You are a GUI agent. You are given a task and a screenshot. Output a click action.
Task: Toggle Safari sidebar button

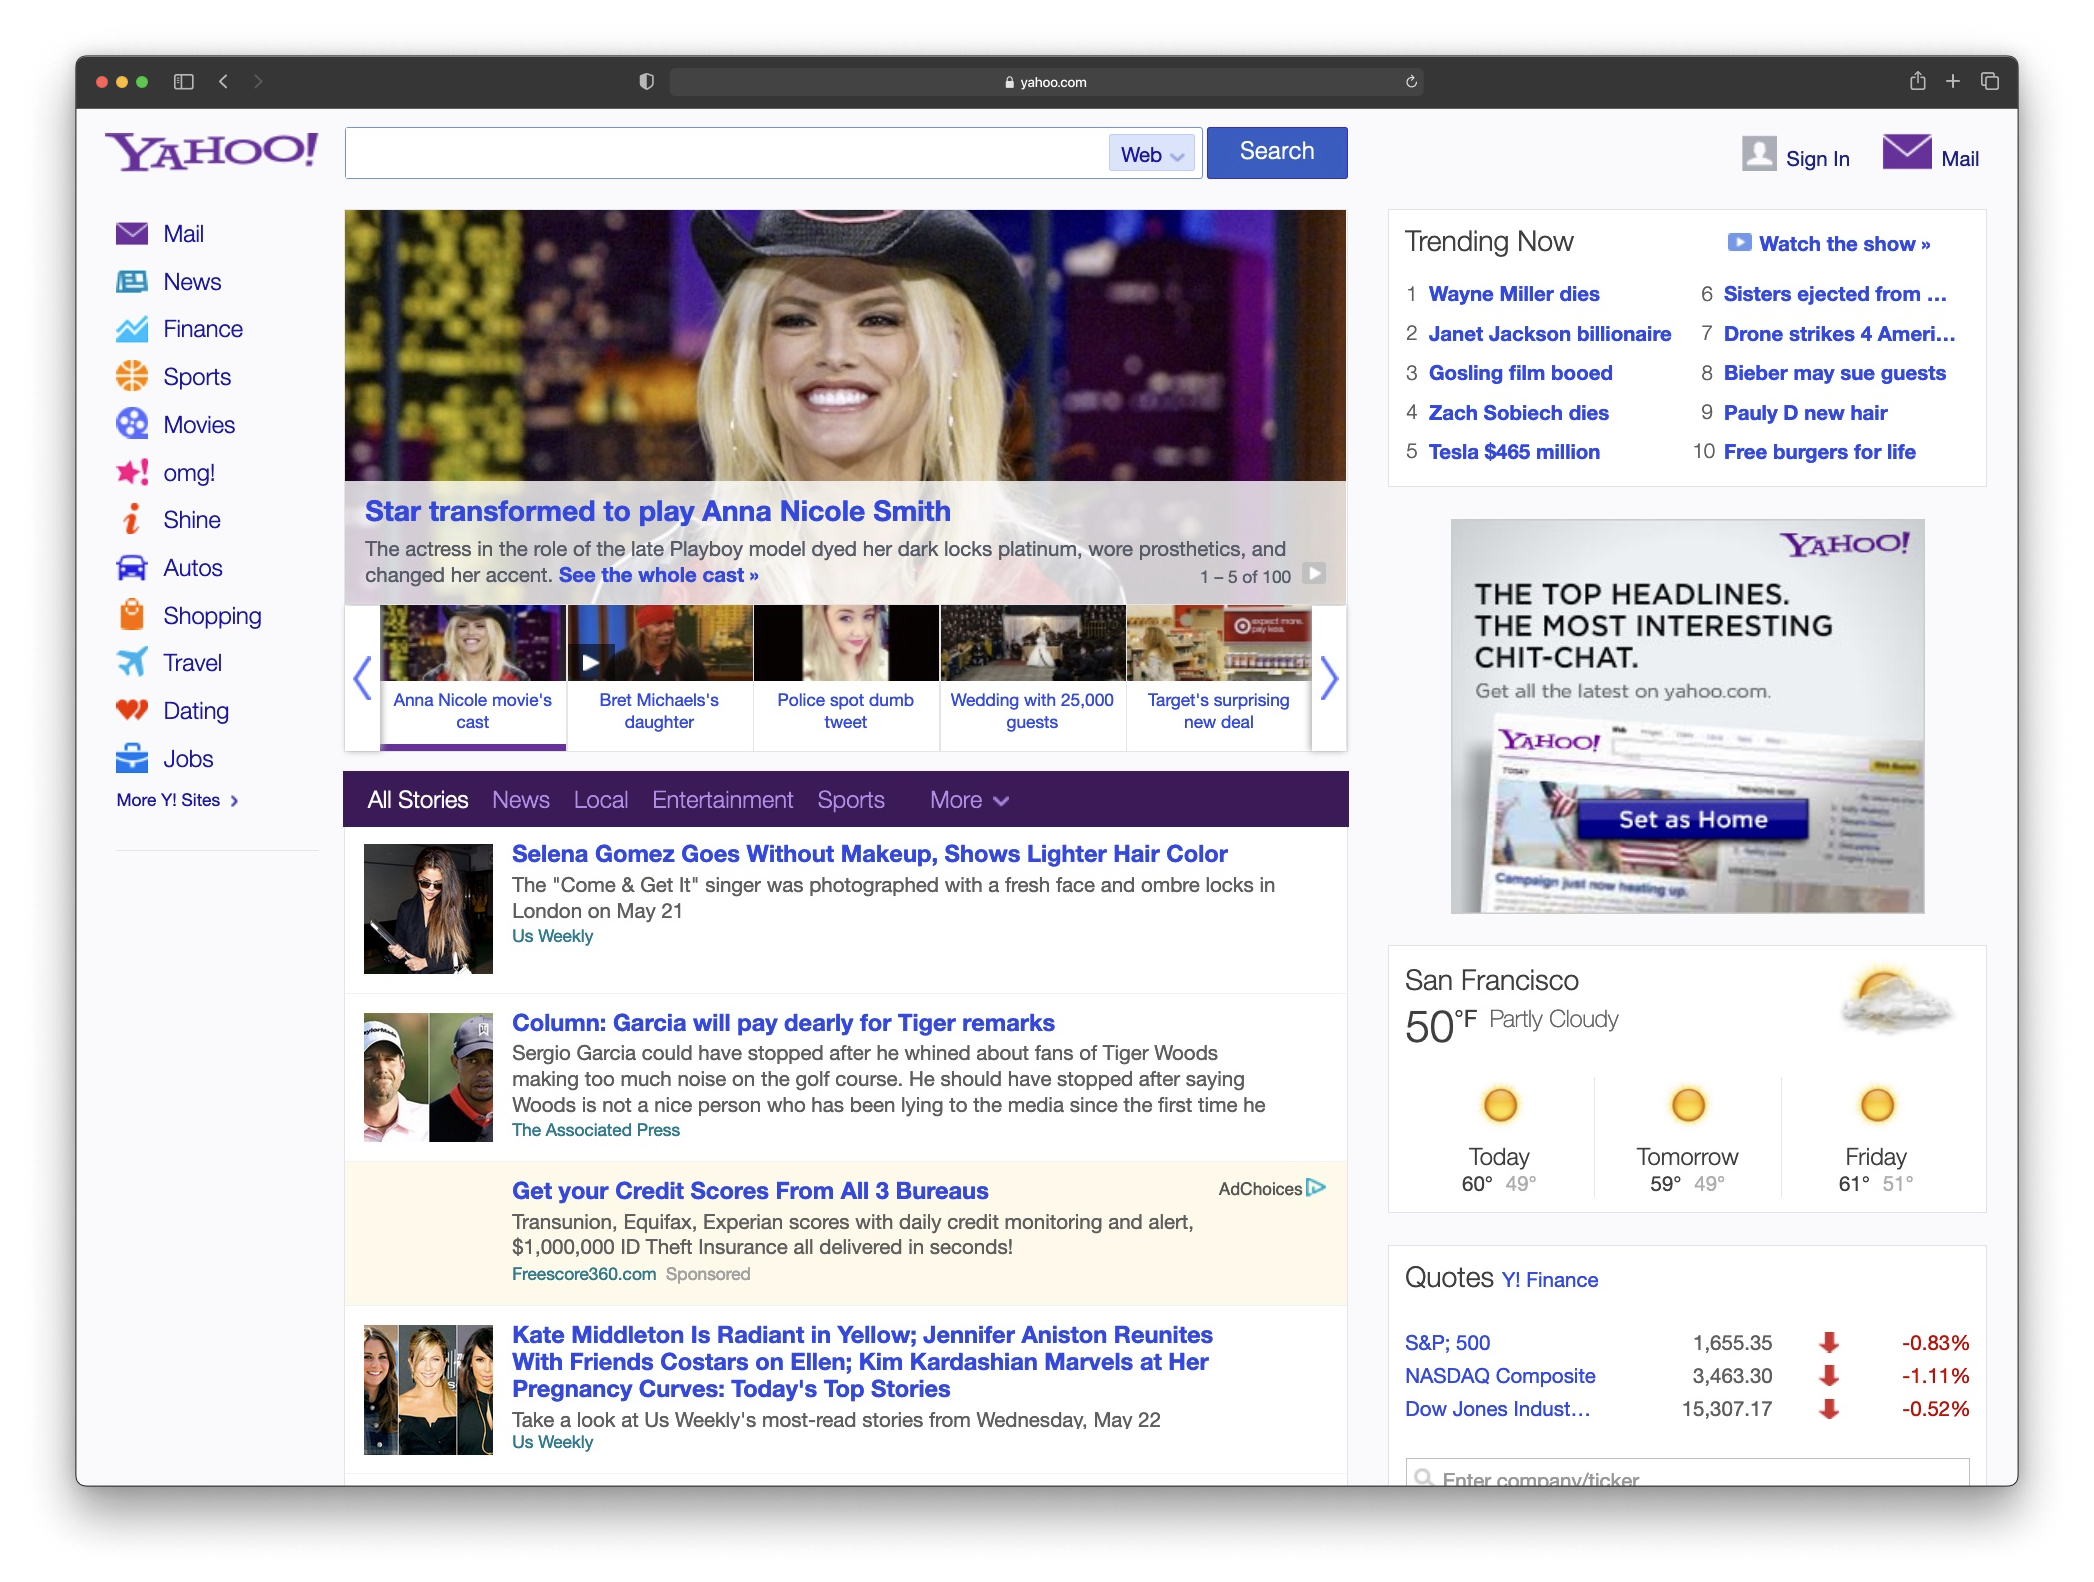click(184, 82)
